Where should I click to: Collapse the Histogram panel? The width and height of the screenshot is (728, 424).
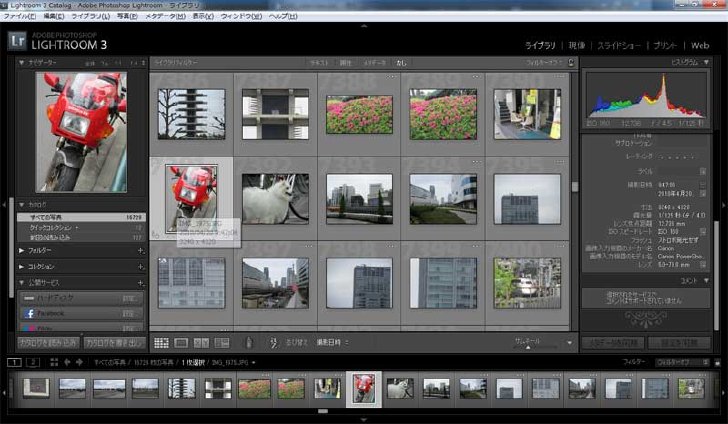(706, 62)
